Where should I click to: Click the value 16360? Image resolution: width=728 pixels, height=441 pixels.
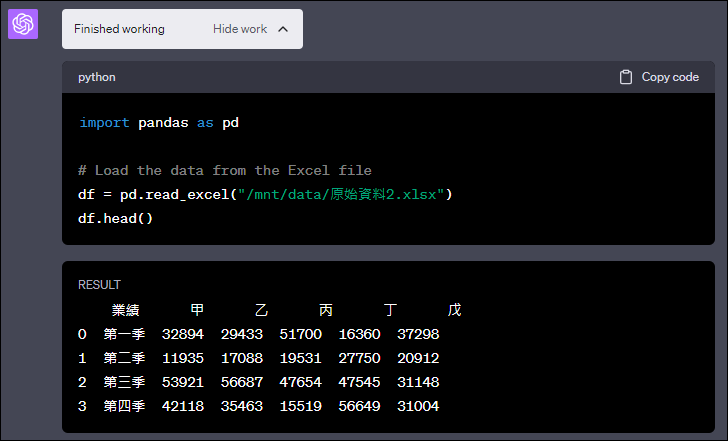(359, 334)
